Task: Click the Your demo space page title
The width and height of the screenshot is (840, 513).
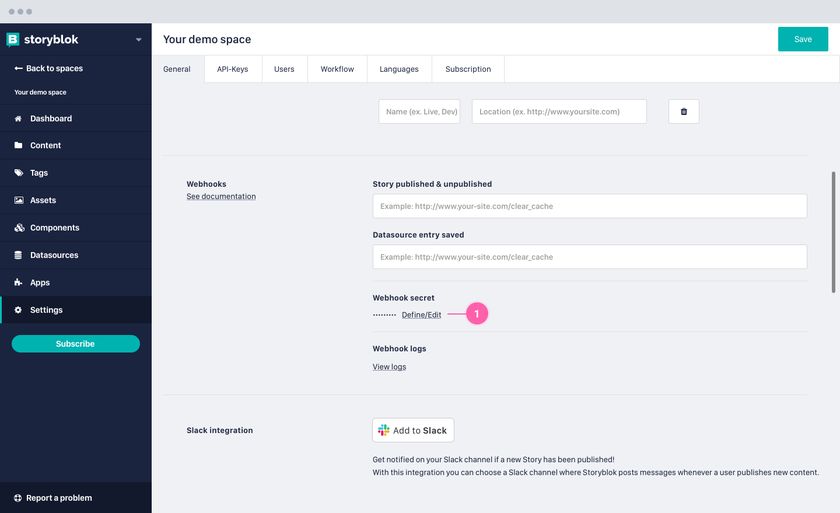Action: click(207, 39)
